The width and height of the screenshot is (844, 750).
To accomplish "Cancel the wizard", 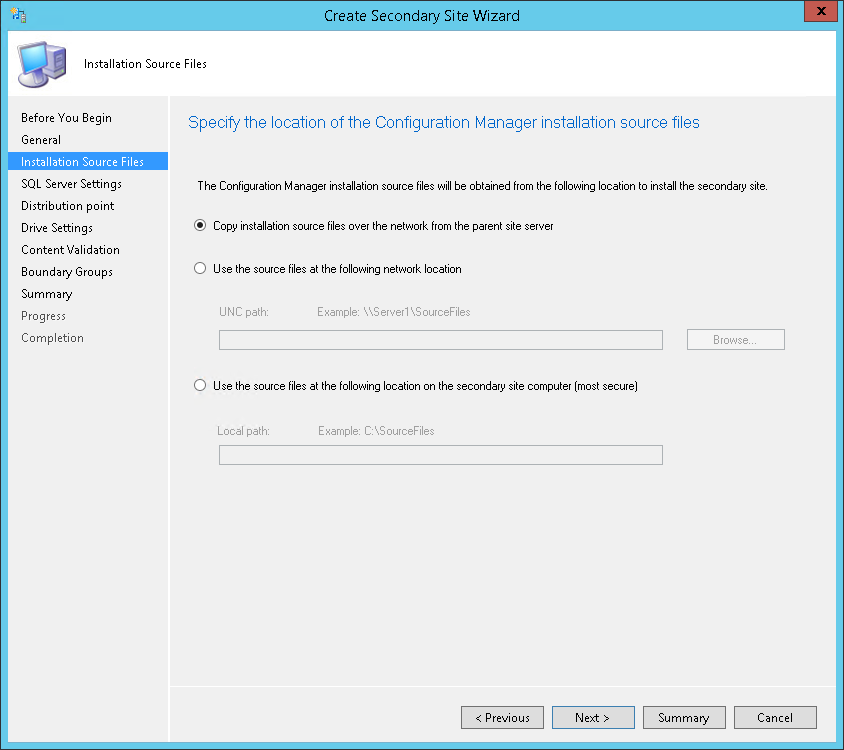I will click(x=775, y=718).
